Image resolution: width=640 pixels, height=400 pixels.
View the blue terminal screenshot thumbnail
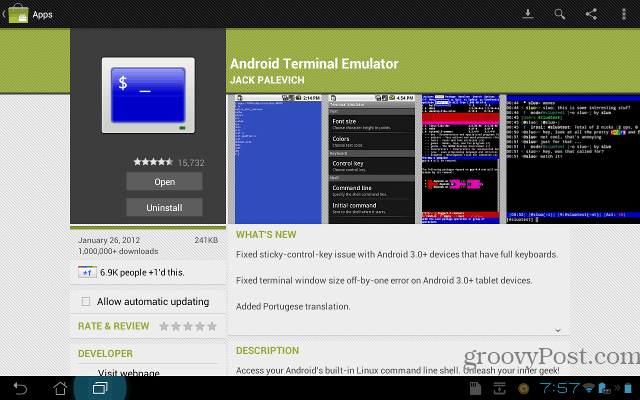tap(278, 159)
